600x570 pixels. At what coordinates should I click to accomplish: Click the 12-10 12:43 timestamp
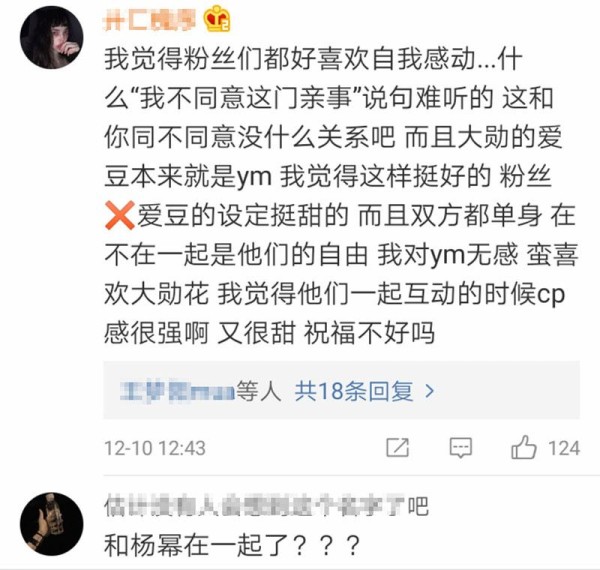155,448
